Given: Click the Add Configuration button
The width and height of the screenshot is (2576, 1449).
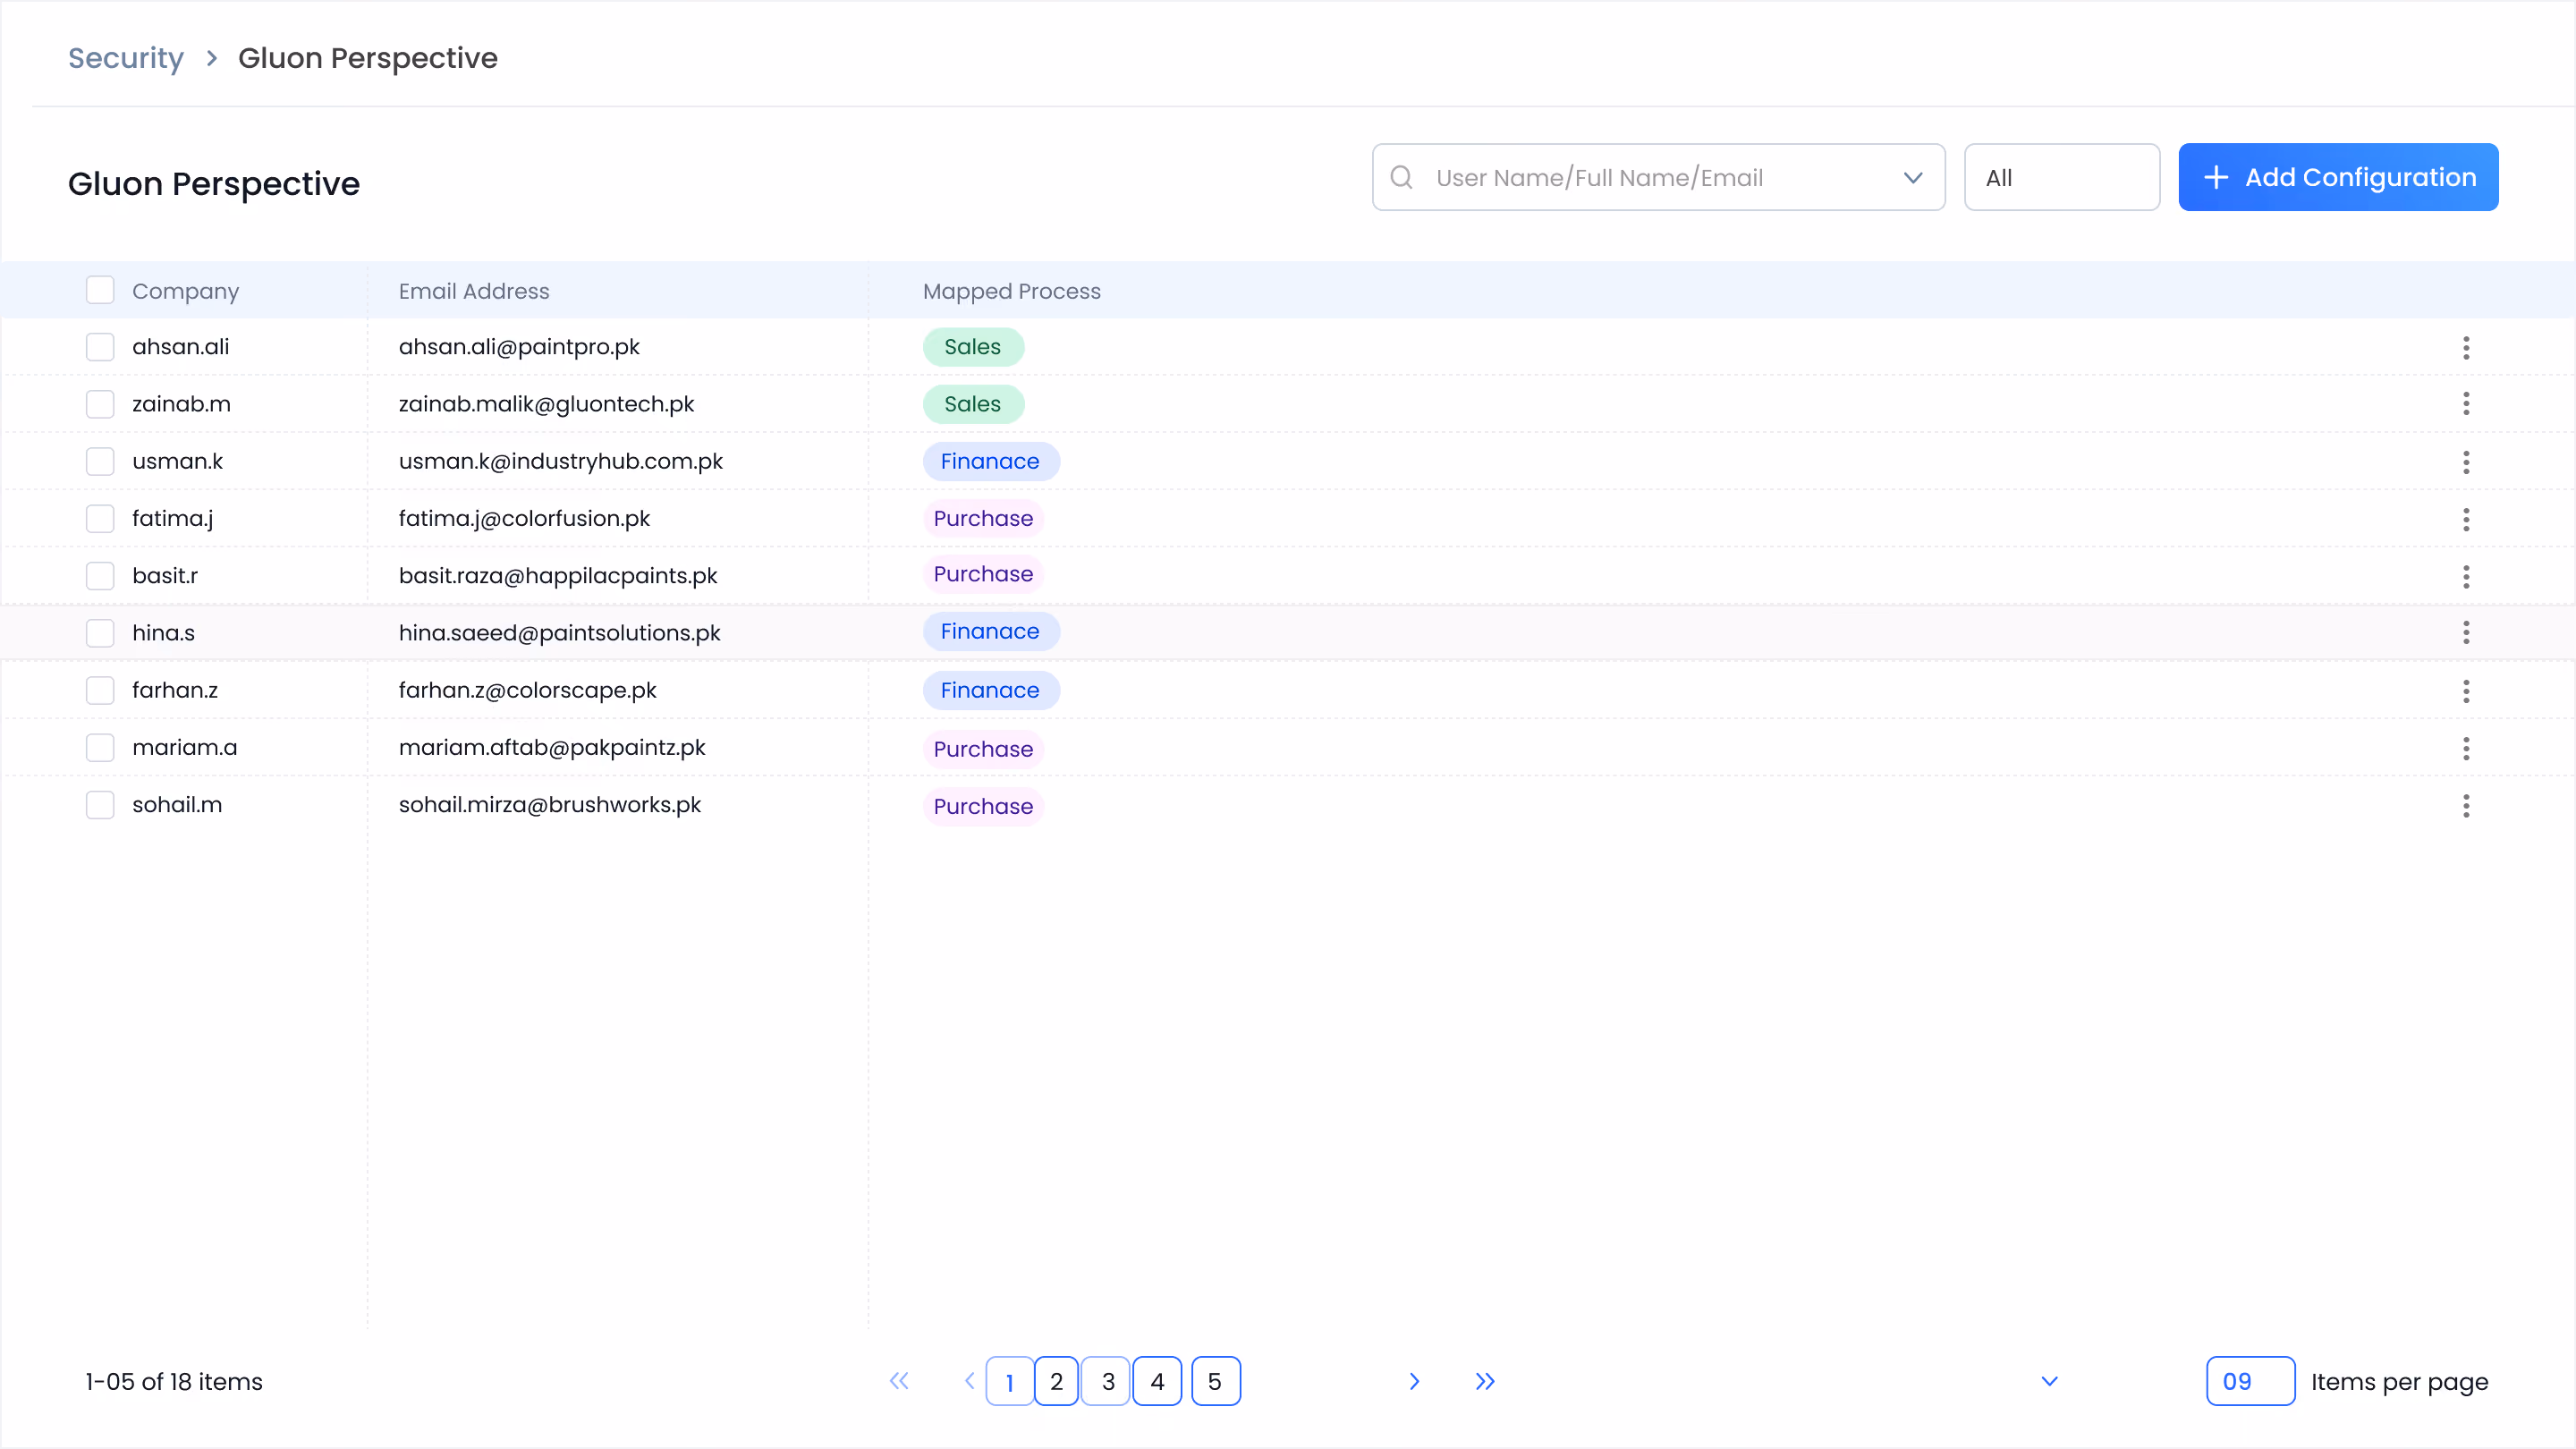Looking at the screenshot, I should tap(2338, 177).
